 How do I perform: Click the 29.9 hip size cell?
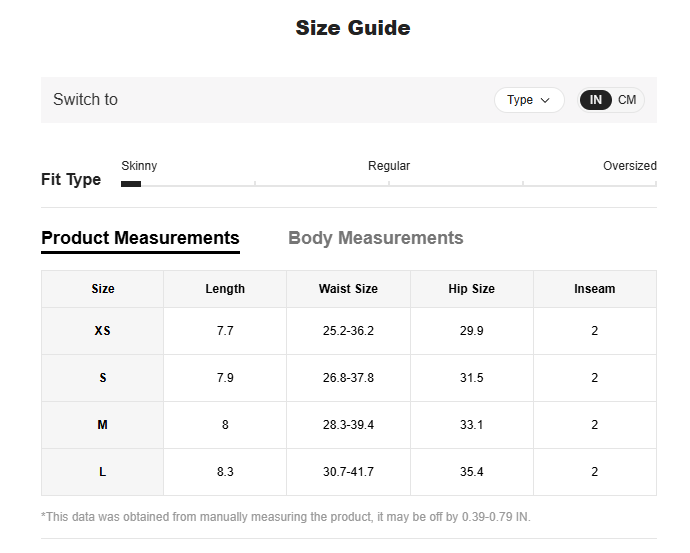tap(471, 331)
